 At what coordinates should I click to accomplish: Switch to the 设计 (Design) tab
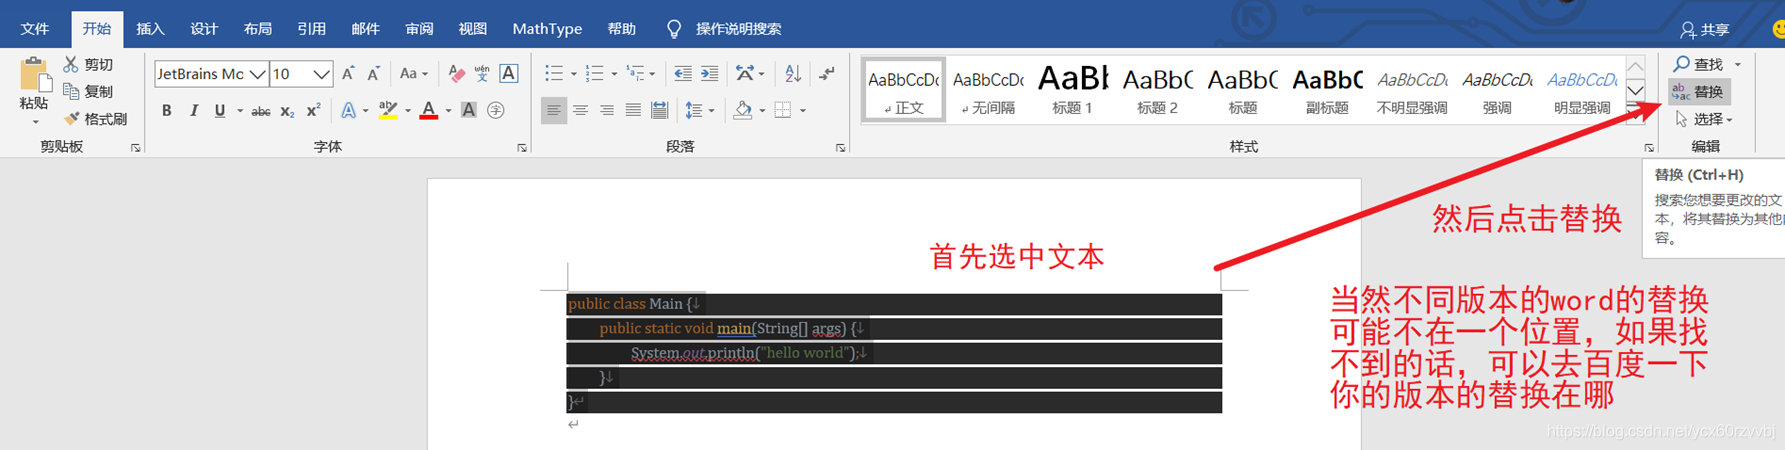coord(204,29)
